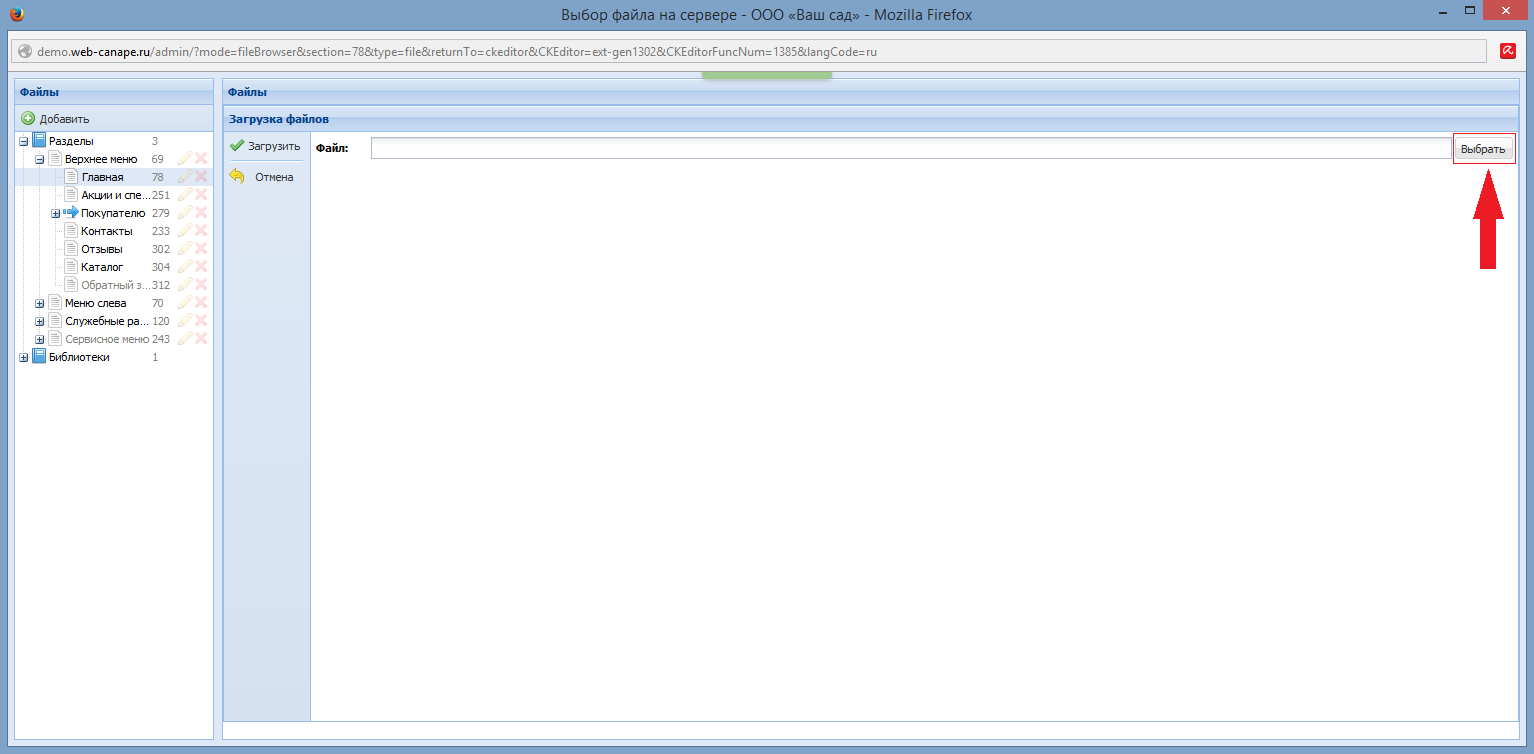Select the Обратный з… tree item
The image size is (1534, 754).
point(115,285)
